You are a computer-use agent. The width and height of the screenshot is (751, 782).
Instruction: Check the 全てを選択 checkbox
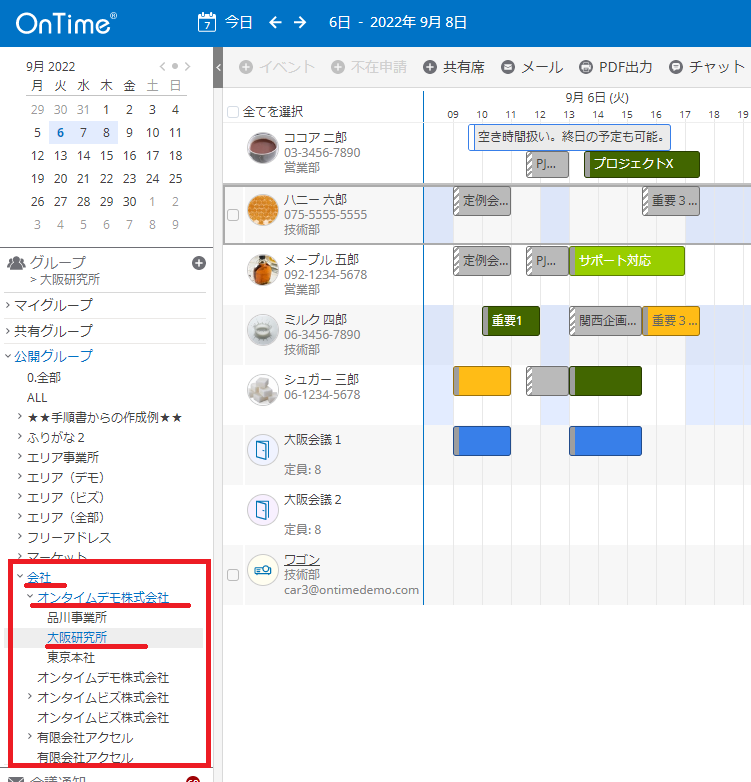[x=233, y=112]
